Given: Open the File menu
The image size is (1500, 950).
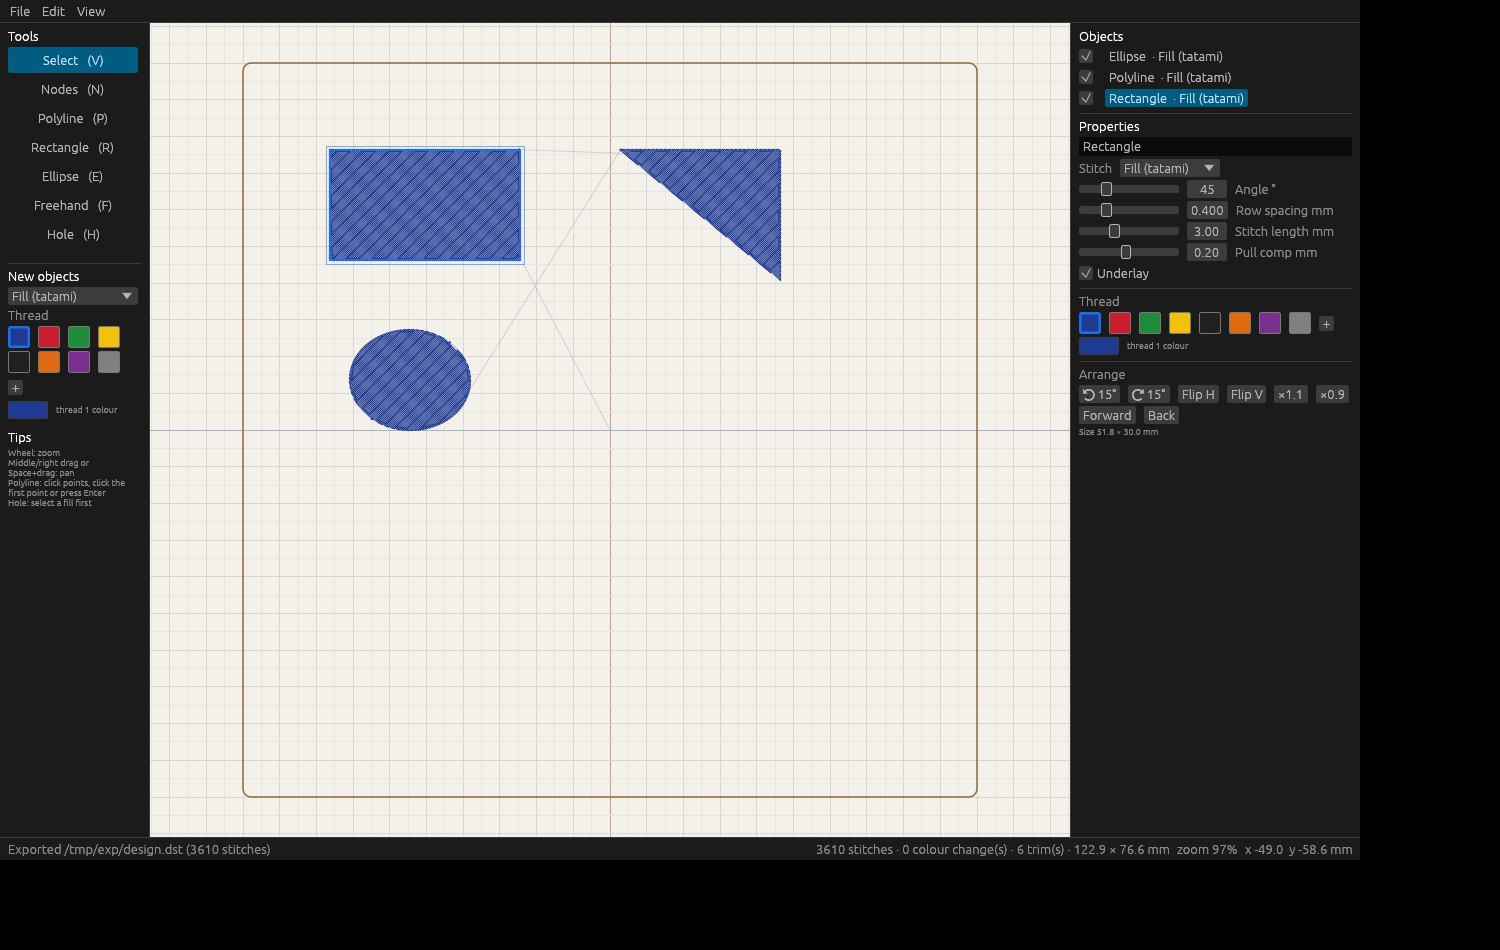Looking at the screenshot, I should [20, 11].
